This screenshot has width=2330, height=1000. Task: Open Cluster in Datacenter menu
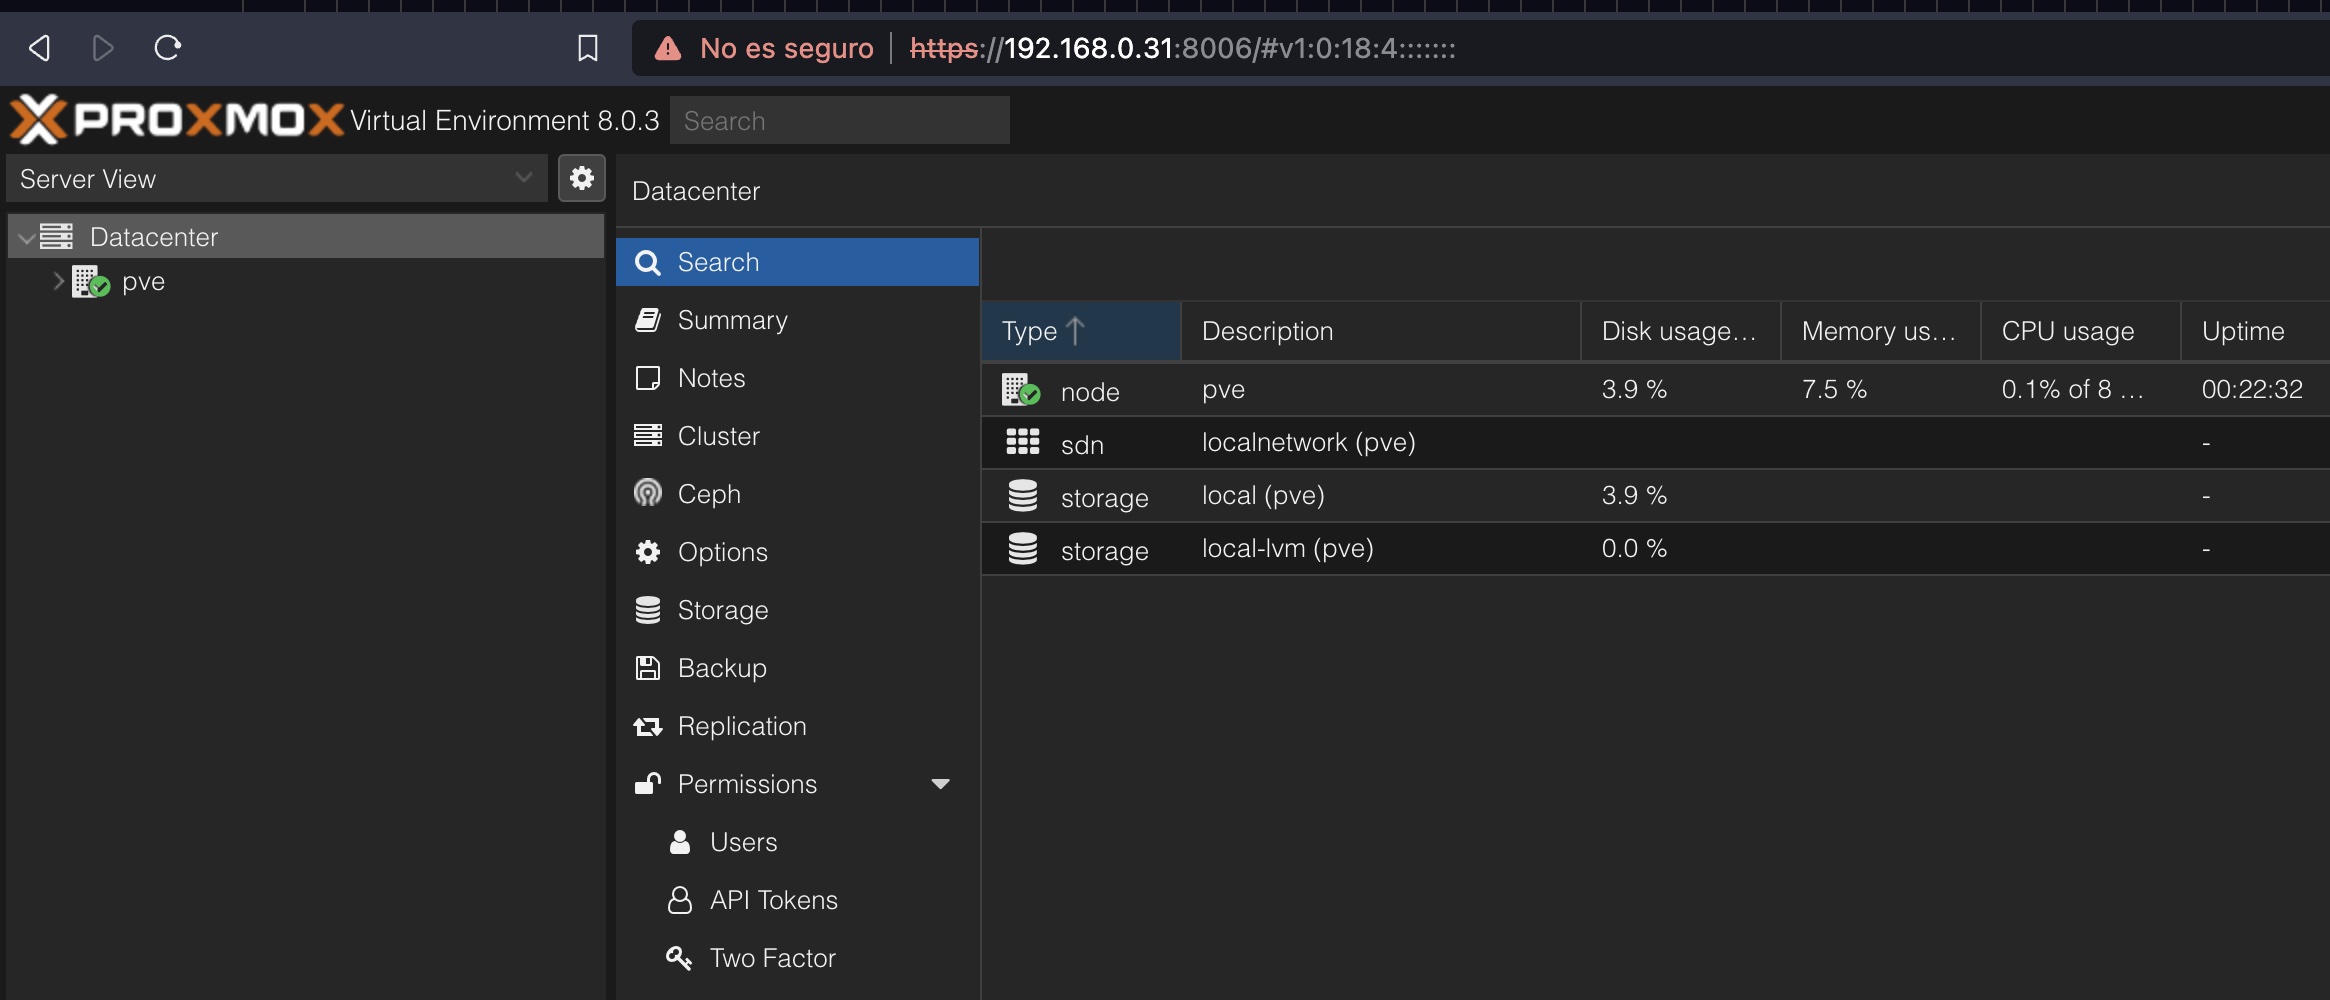click(797, 436)
